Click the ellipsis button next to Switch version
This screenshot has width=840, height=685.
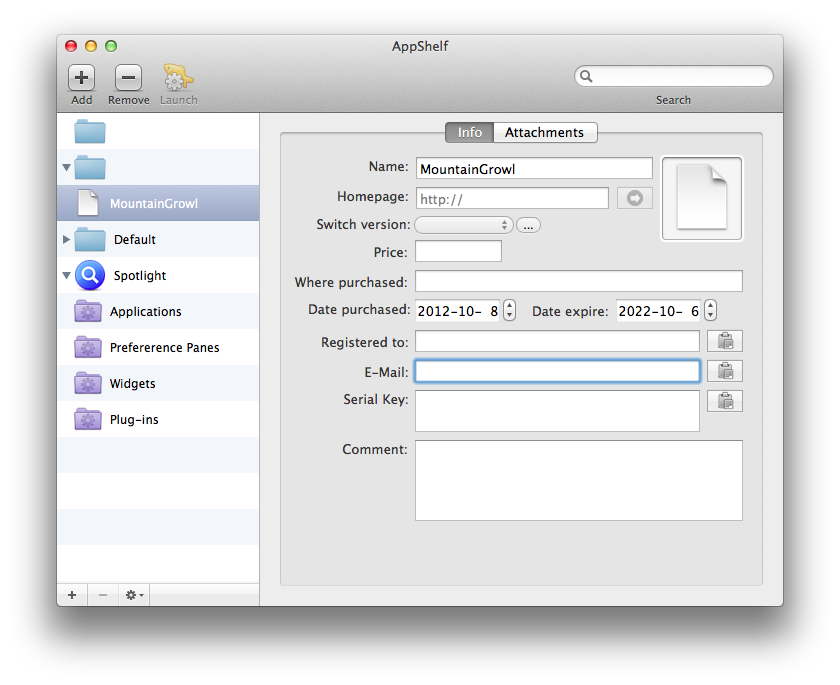528,225
